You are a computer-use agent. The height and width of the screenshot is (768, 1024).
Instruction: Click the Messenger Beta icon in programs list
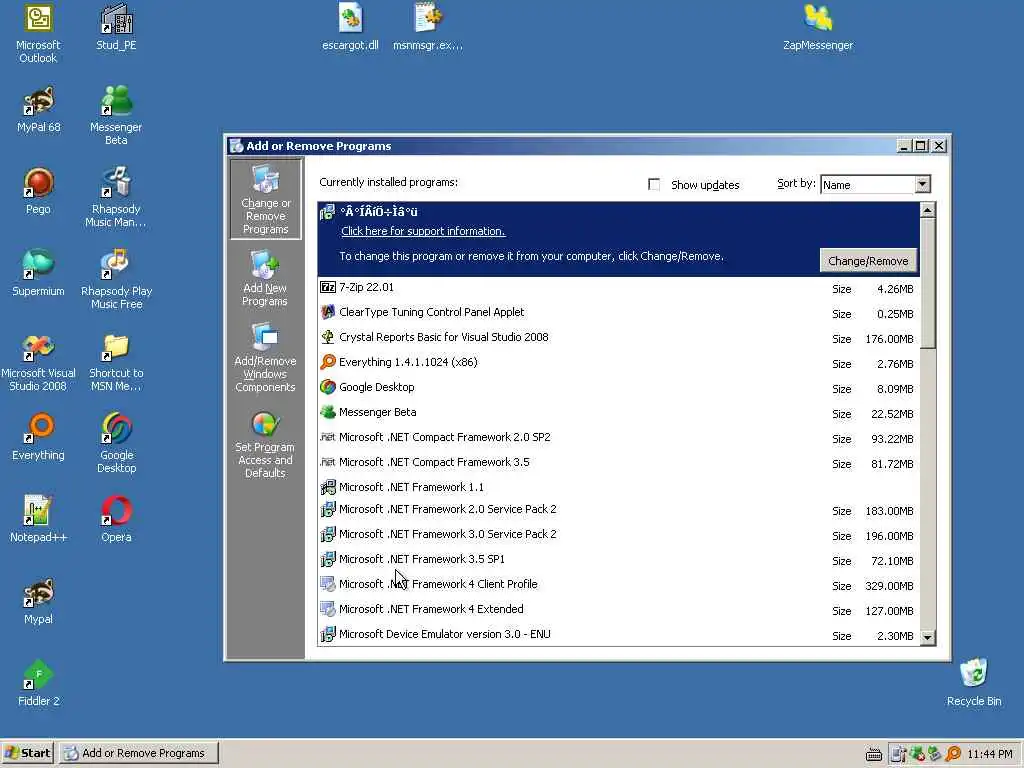coord(328,412)
